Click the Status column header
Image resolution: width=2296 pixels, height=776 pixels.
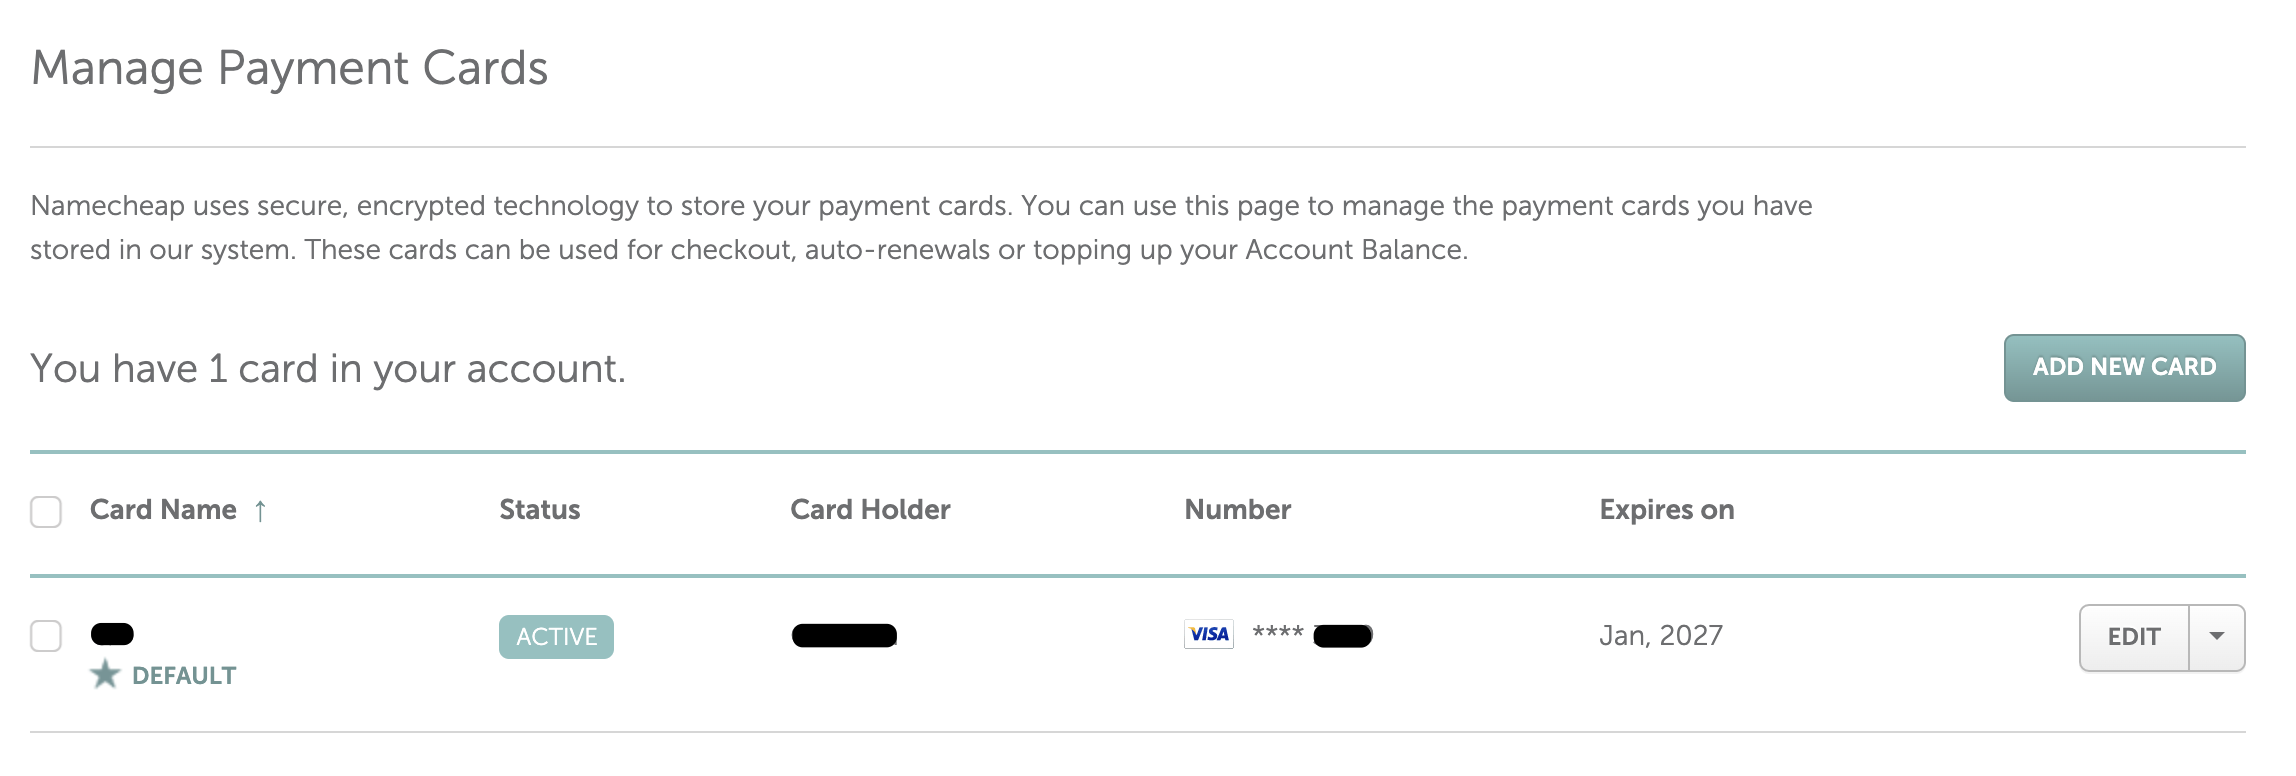click(x=539, y=510)
